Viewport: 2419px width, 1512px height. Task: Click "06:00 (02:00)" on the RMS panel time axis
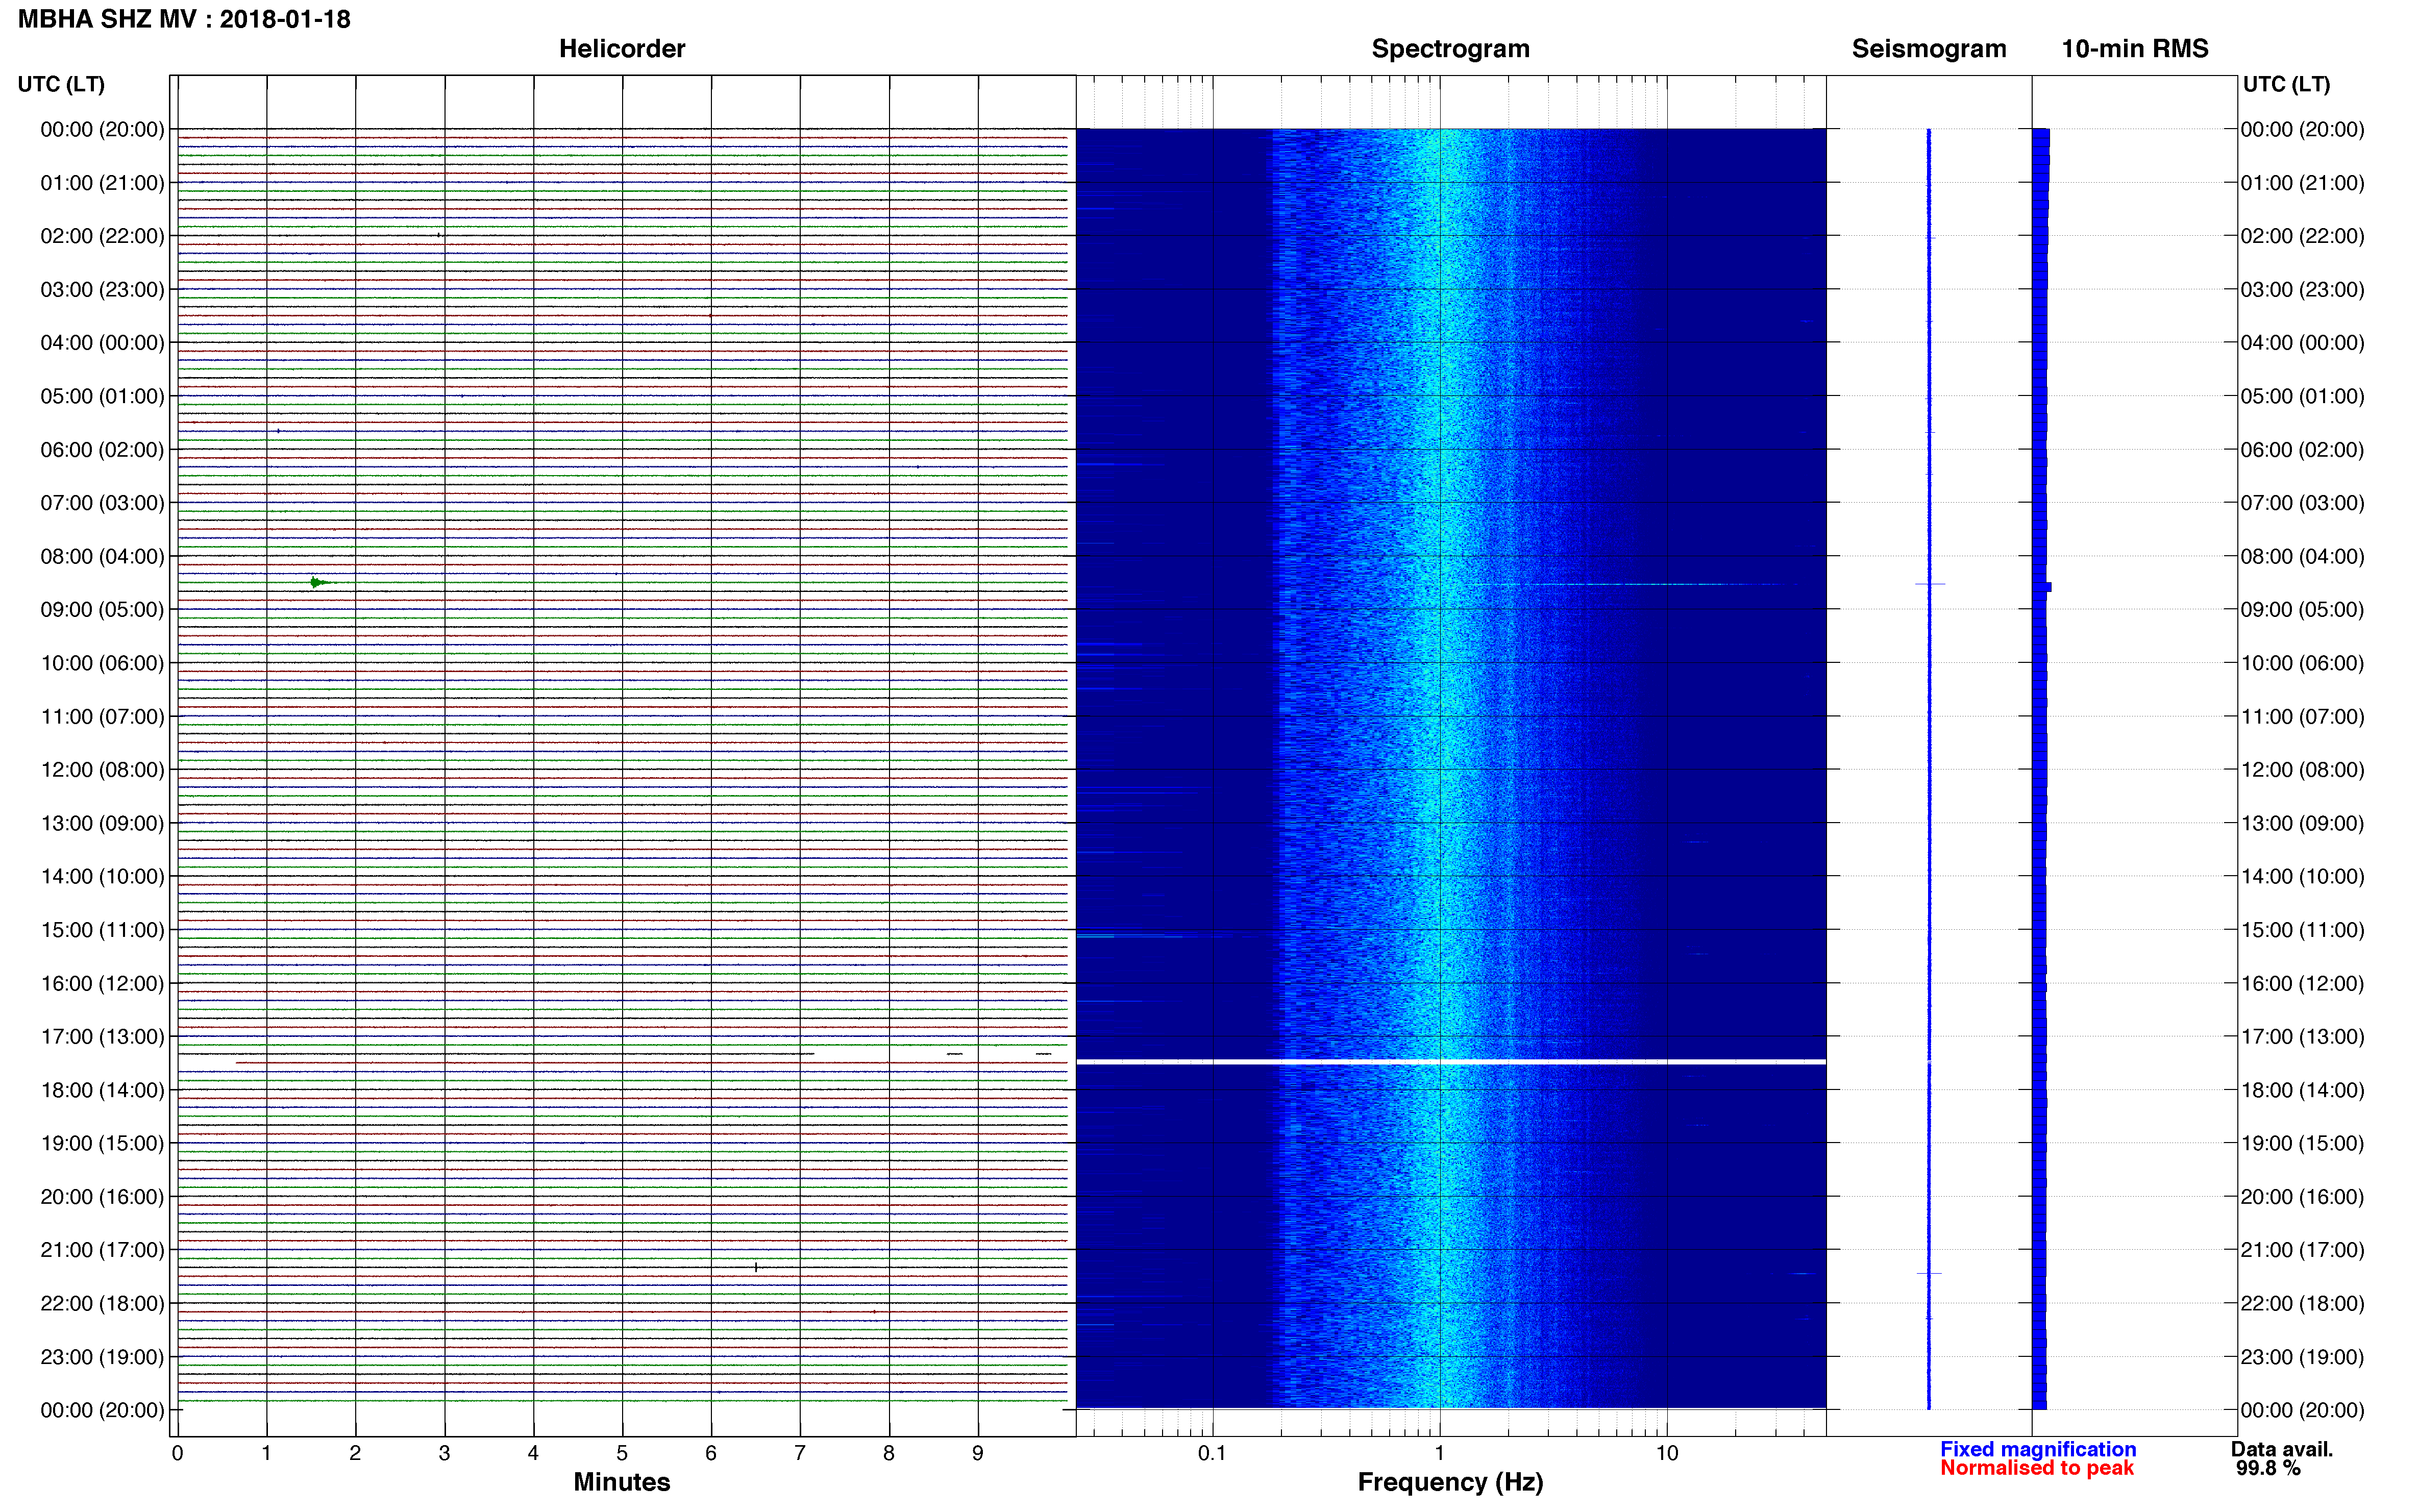(2302, 449)
